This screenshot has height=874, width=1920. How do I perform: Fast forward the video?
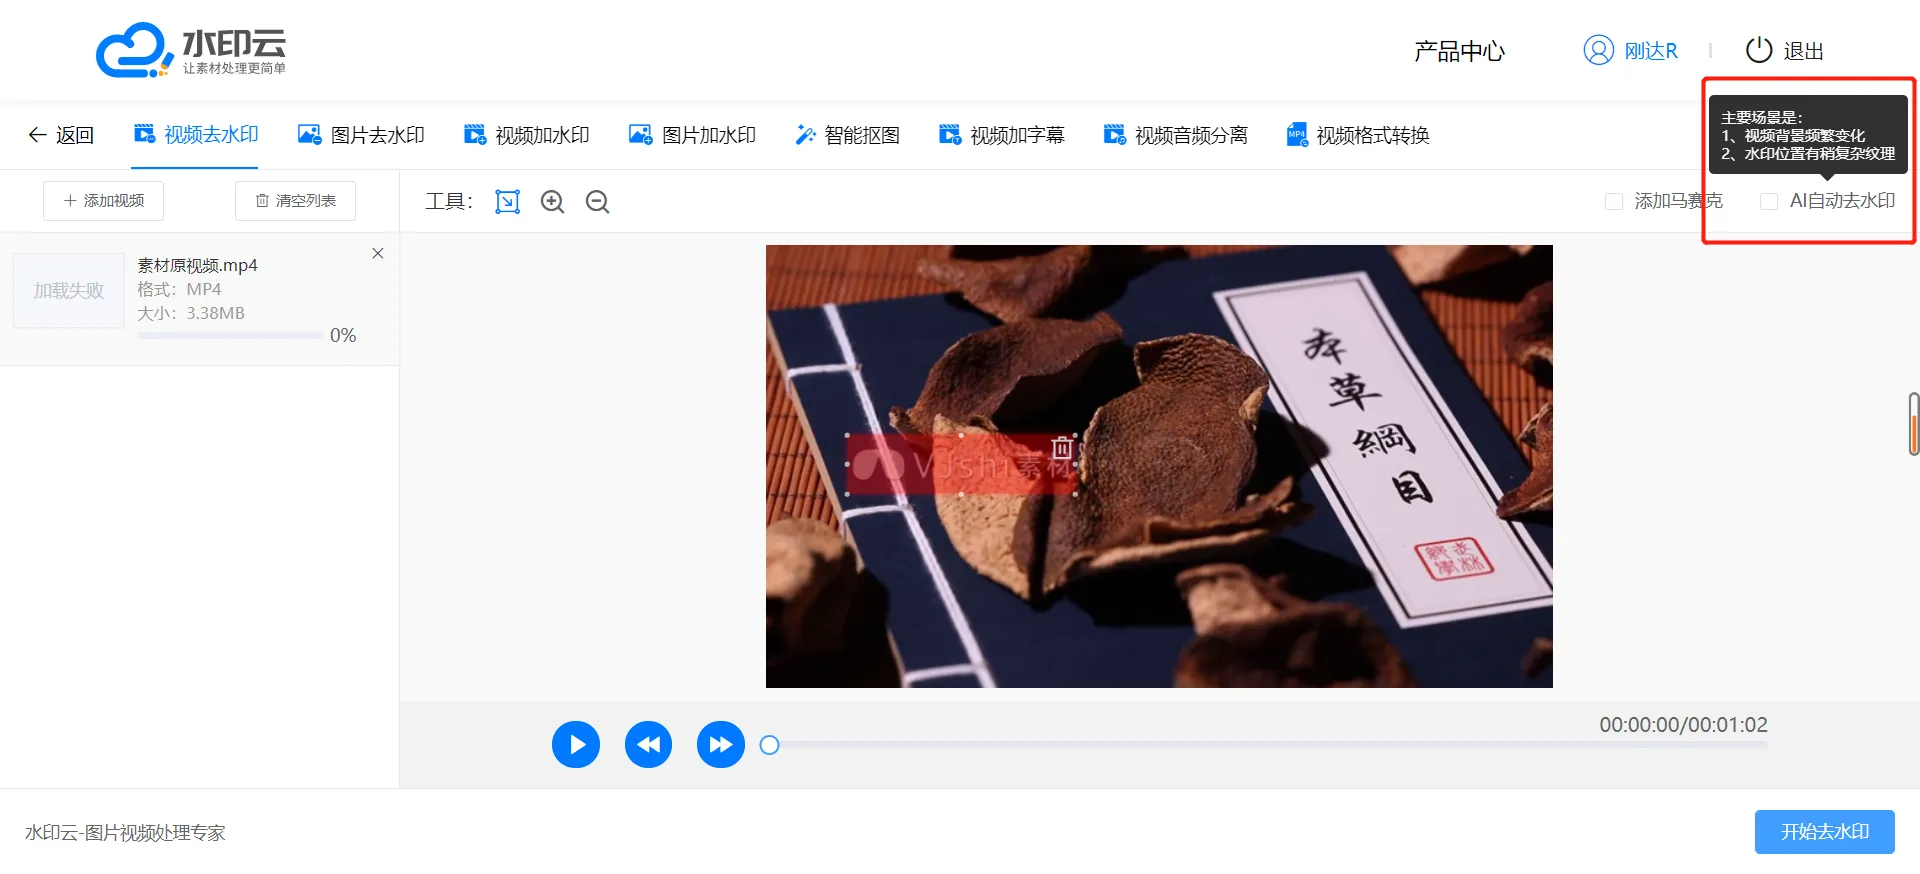coord(721,744)
